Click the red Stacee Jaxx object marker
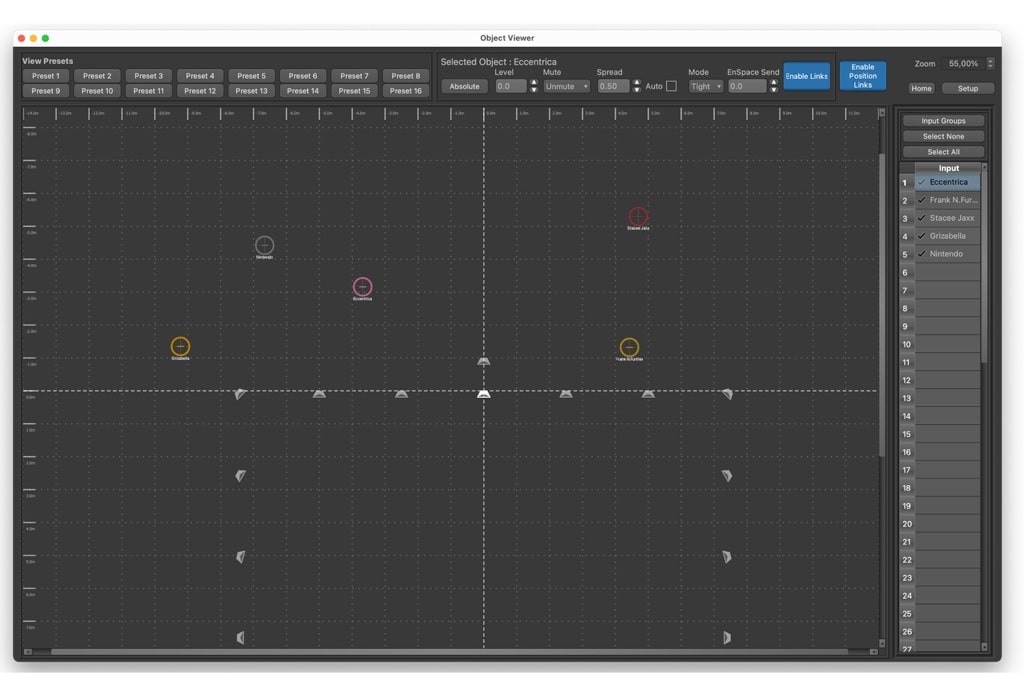Image resolution: width=1024 pixels, height=682 pixels. coord(638,216)
